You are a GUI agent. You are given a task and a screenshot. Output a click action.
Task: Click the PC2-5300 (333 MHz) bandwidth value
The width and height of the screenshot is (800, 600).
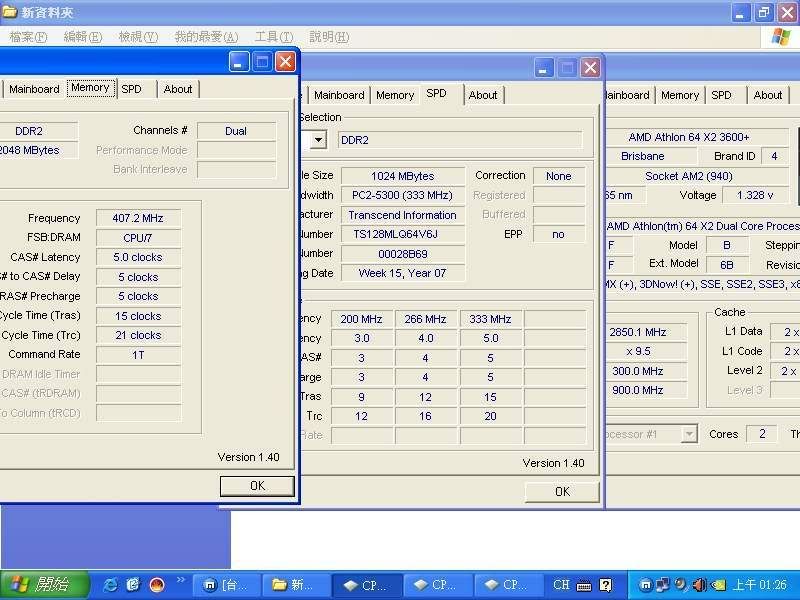coord(403,195)
